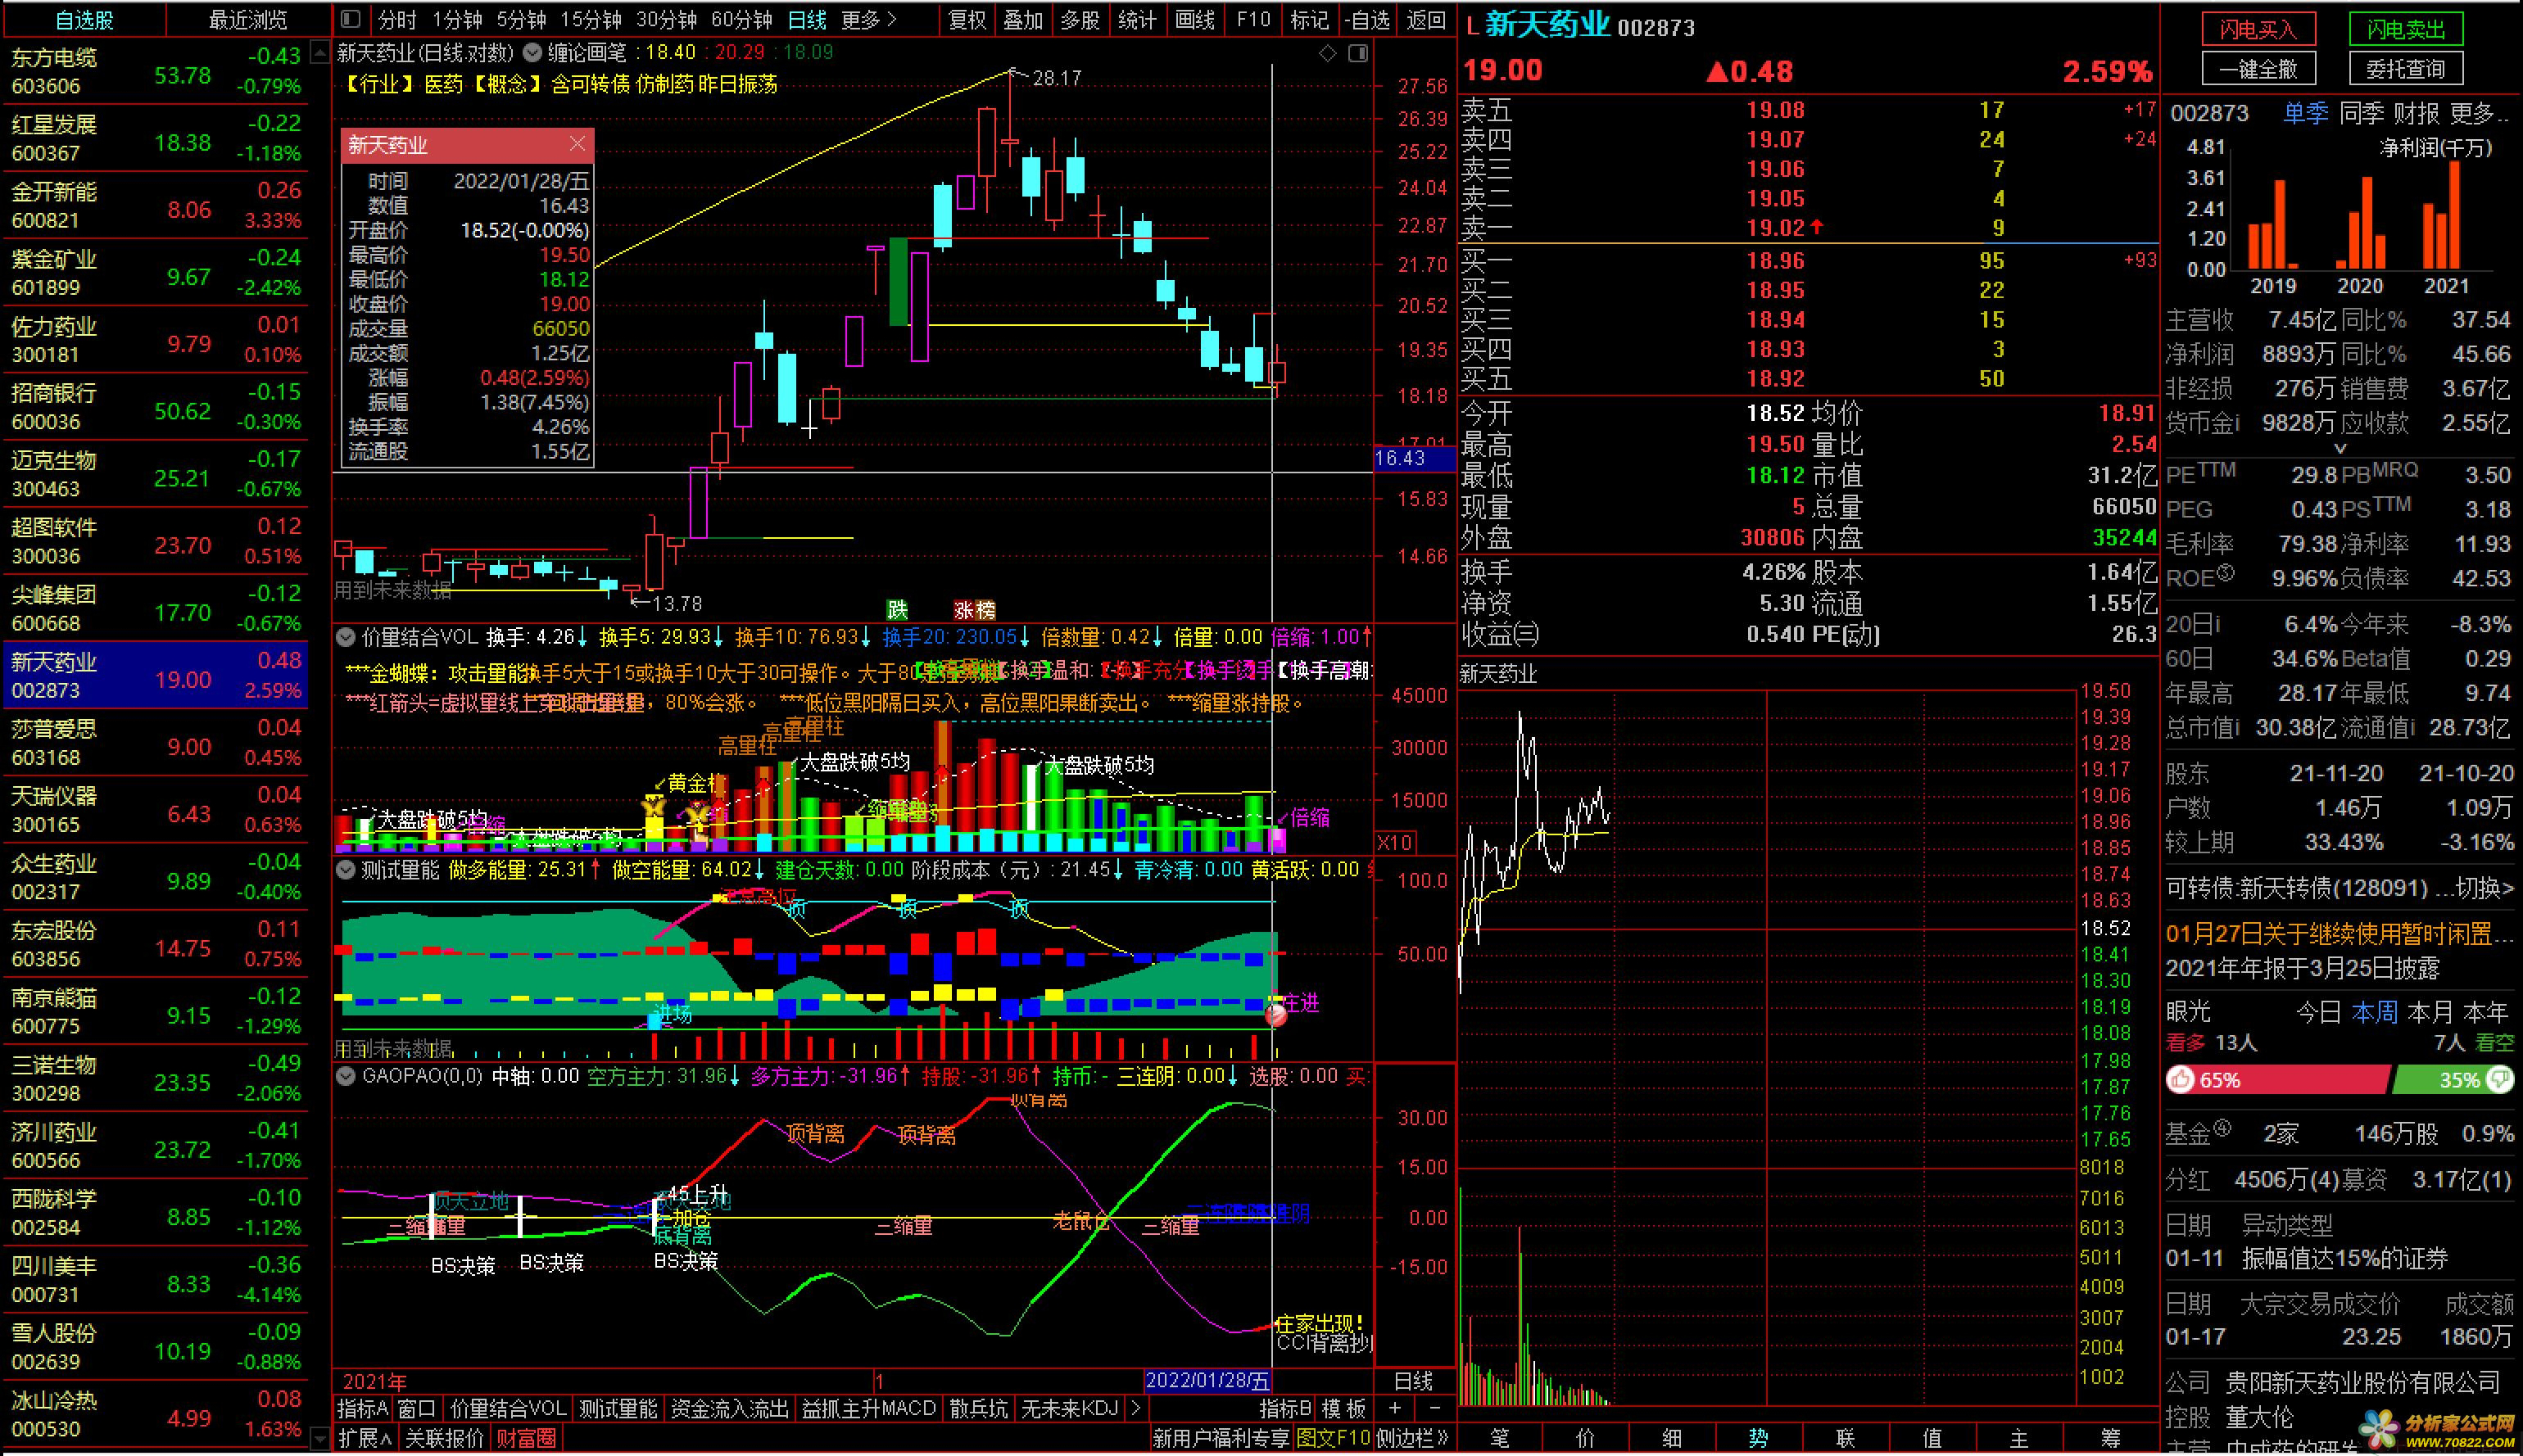Image resolution: width=2523 pixels, height=1456 pixels.
Task: Switch chart to 15分钟 period
Action: [591, 20]
